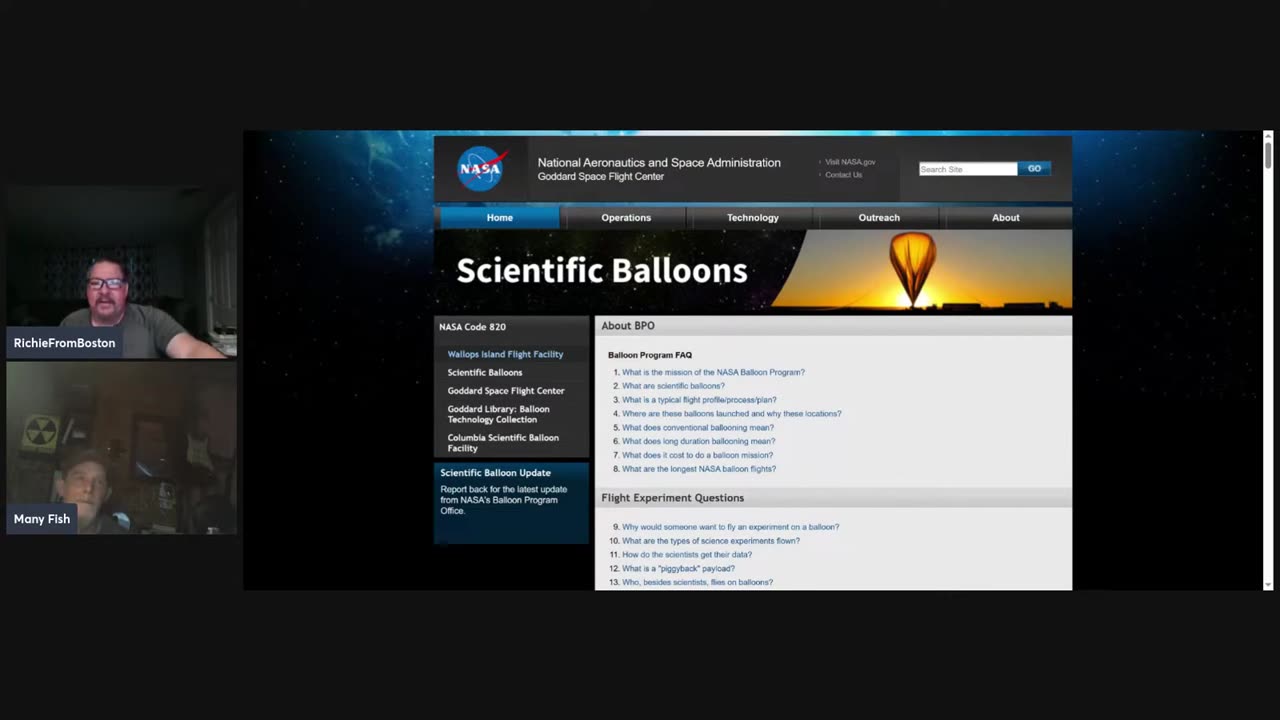Click the Search Site input field
The height and width of the screenshot is (720, 1280).
pos(968,169)
